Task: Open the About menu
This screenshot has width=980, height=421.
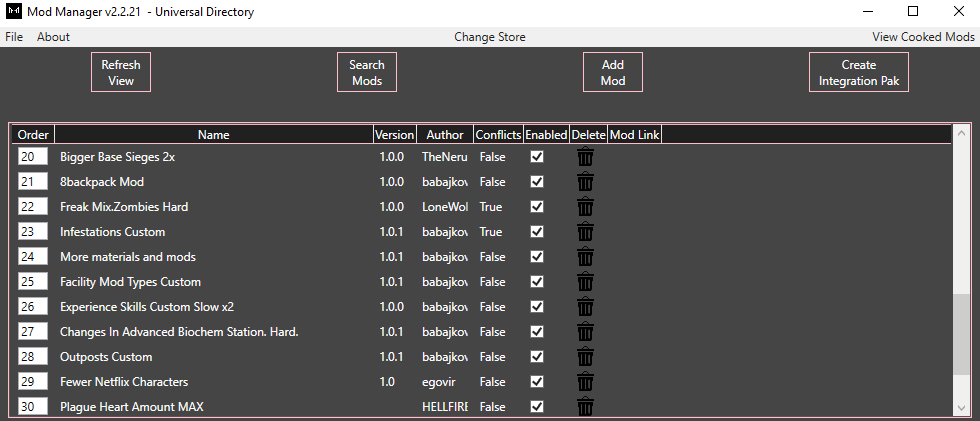Action: 53,37
